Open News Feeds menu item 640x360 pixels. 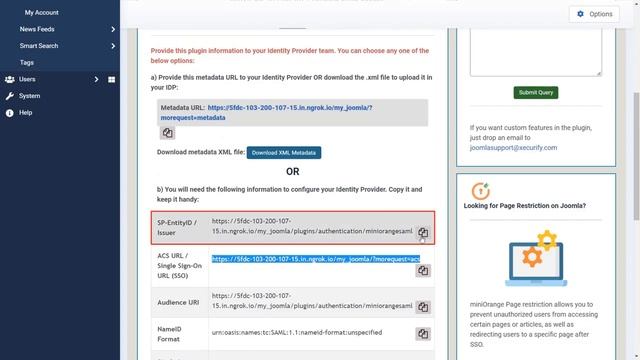pyautogui.click(x=37, y=29)
